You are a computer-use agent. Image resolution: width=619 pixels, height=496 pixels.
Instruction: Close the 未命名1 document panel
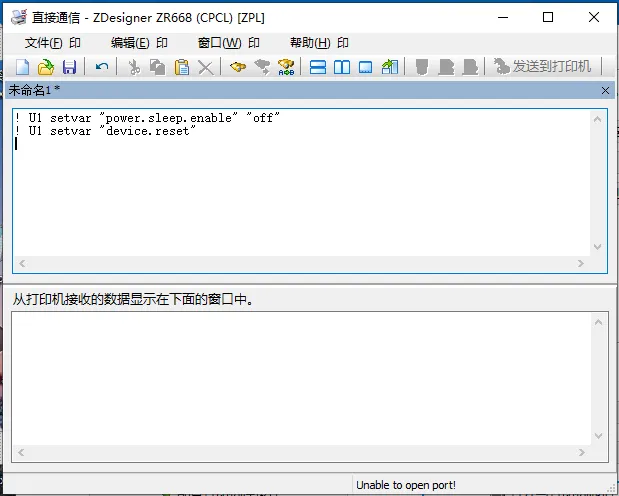click(605, 90)
